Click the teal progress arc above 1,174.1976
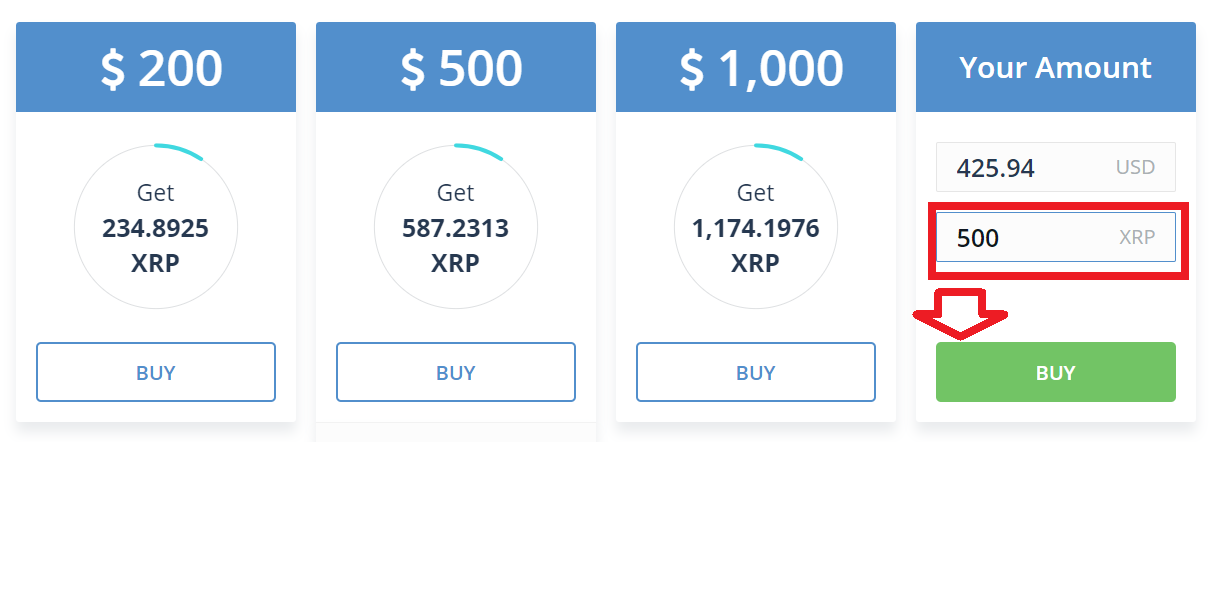This screenshot has height=613, width=1227. (779, 151)
